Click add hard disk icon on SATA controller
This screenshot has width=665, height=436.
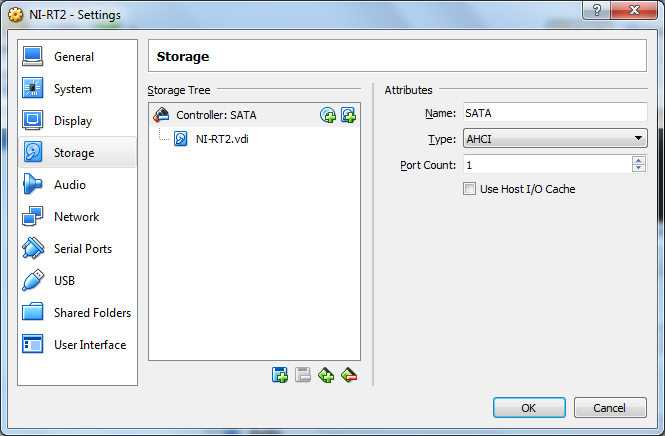pyautogui.click(x=348, y=115)
